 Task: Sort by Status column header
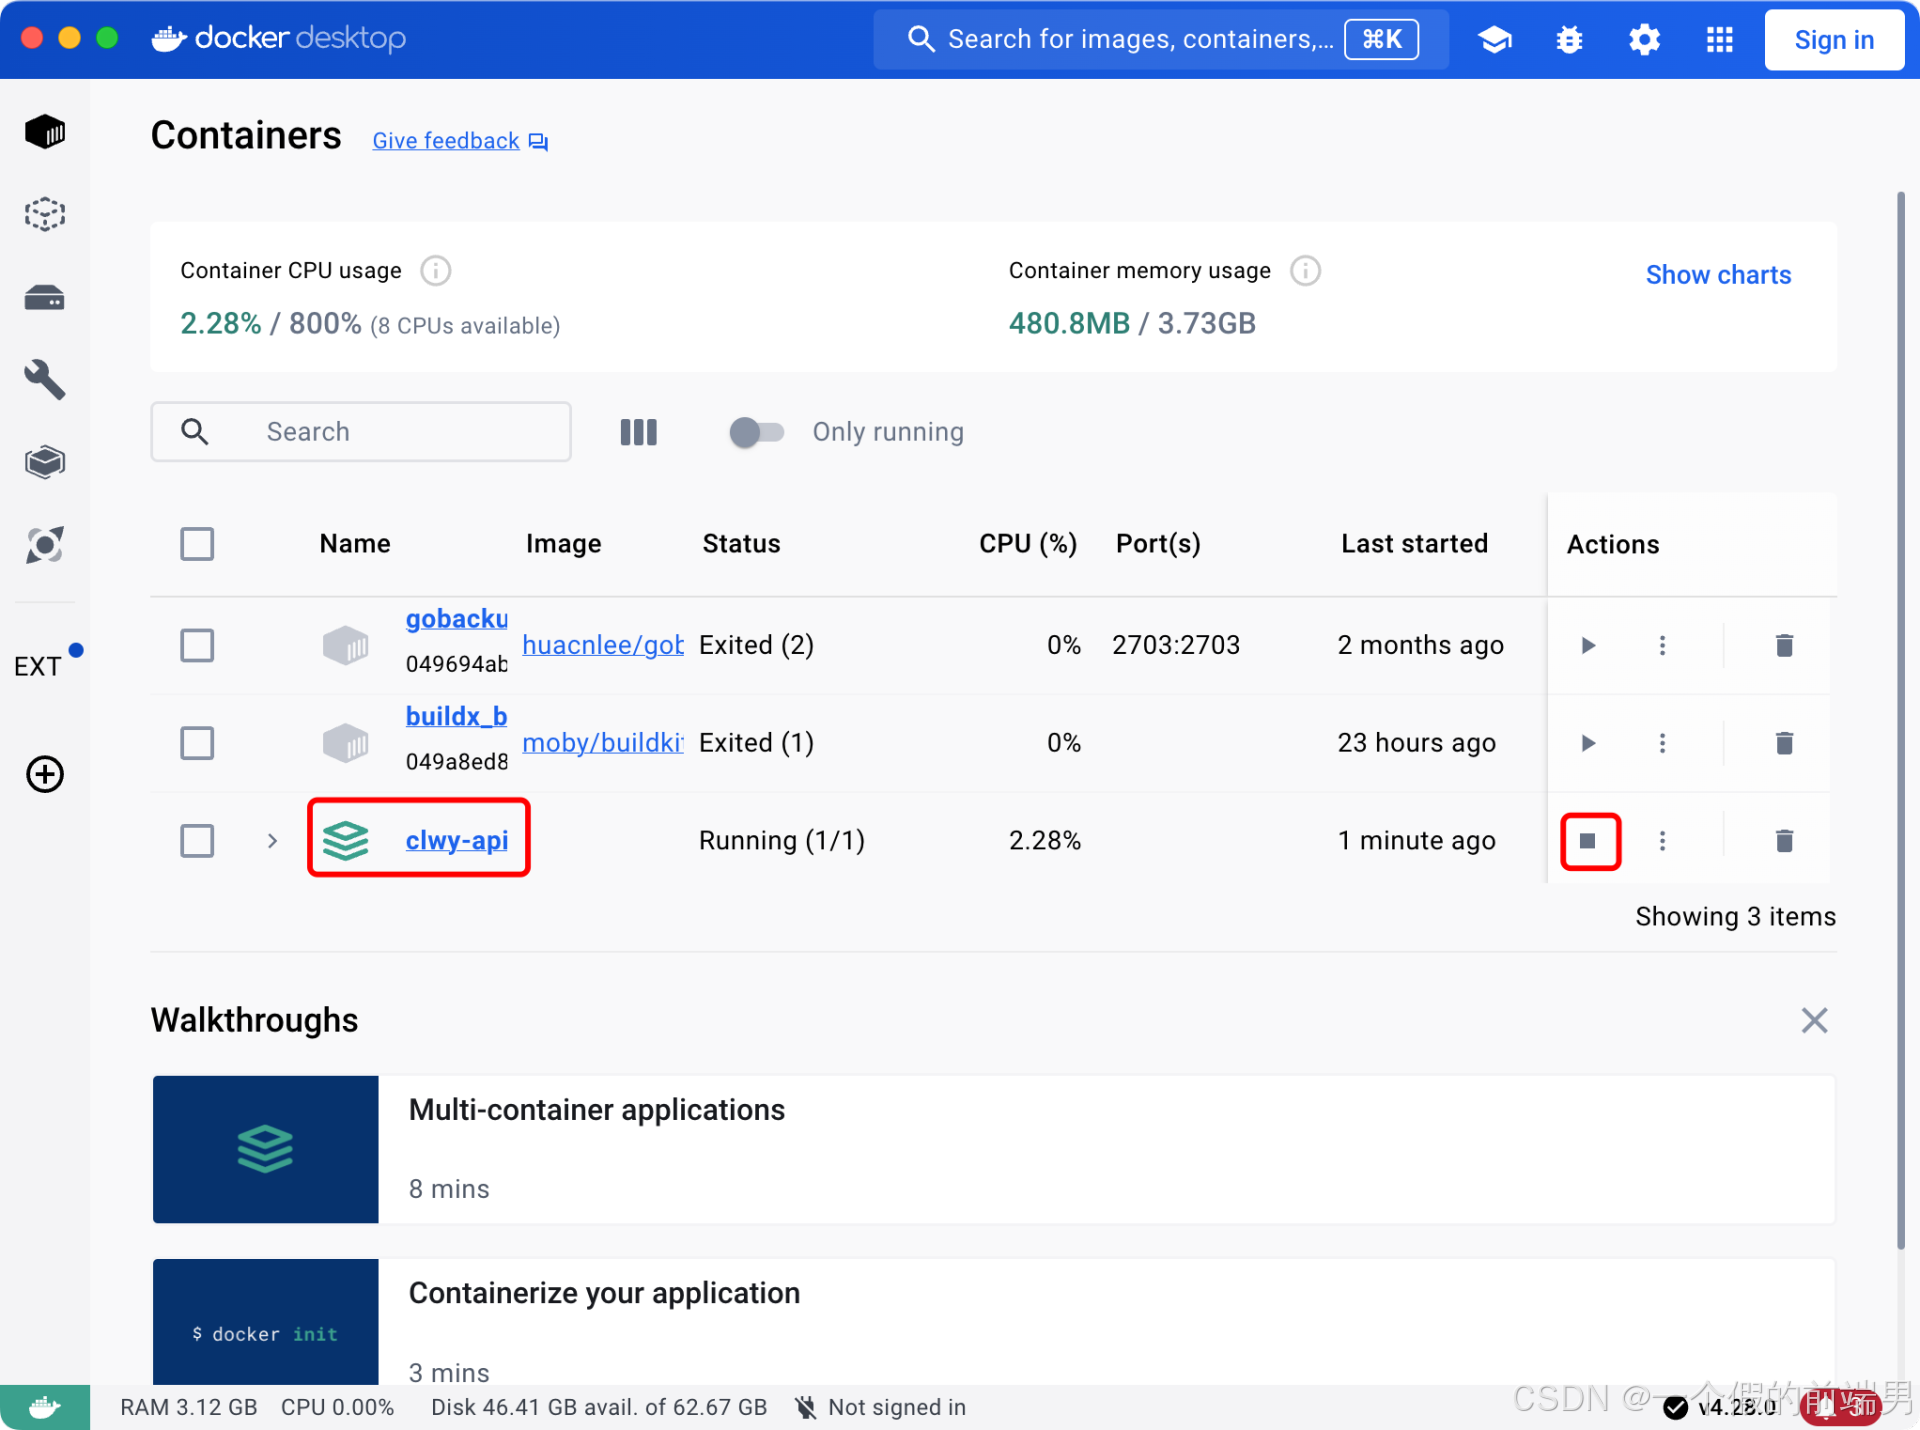coord(741,544)
